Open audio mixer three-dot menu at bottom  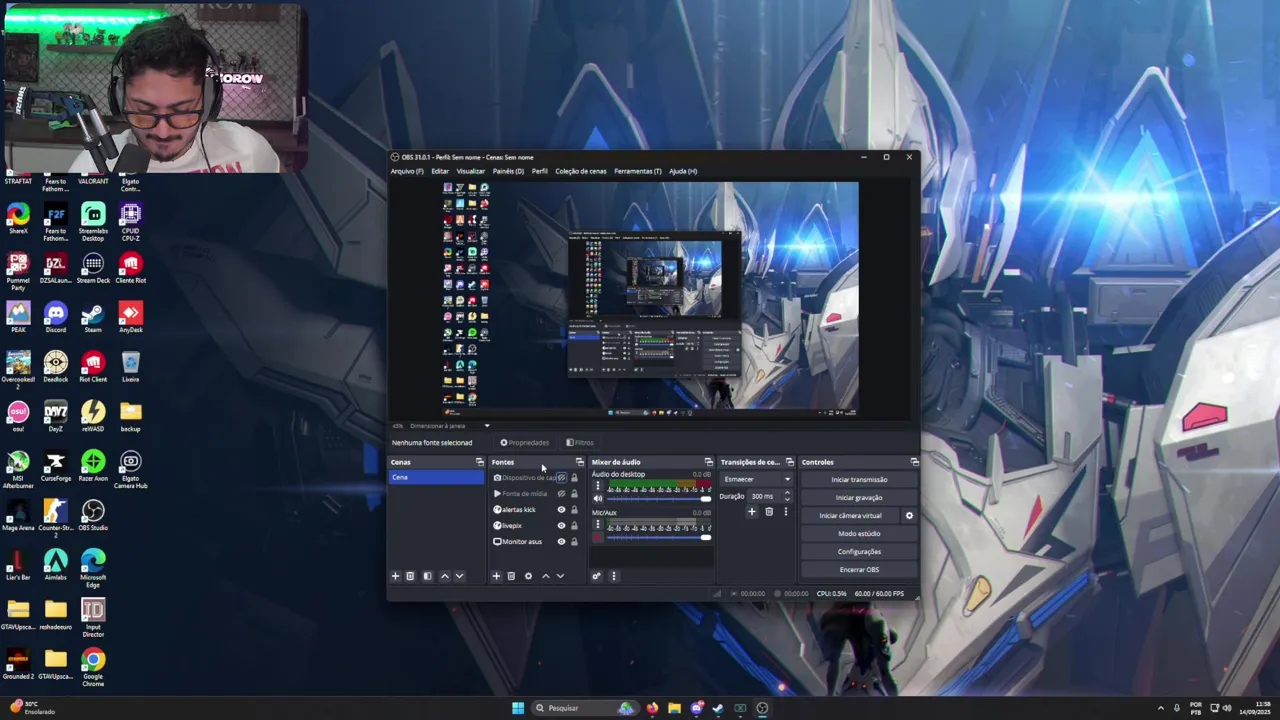pyautogui.click(x=614, y=576)
